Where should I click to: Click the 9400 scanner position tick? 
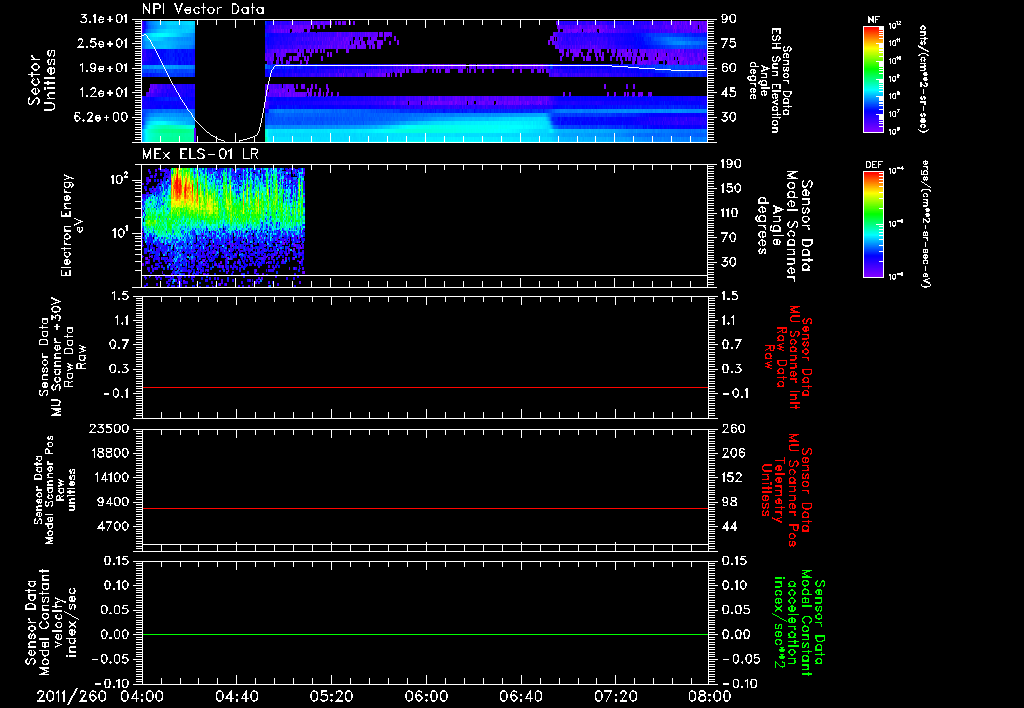114,502
